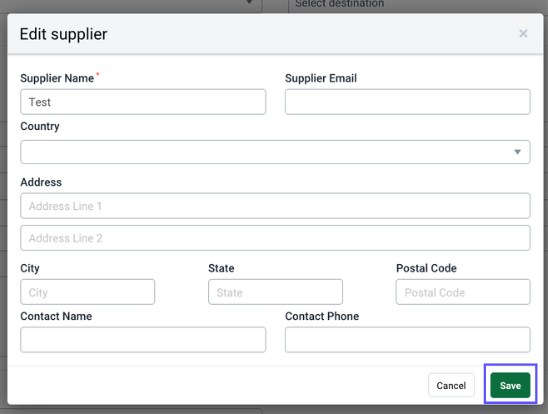This screenshot has width=548, height=414.
Task: Click into the State input field
Action: pyautogui.click(x=275, y=292)
